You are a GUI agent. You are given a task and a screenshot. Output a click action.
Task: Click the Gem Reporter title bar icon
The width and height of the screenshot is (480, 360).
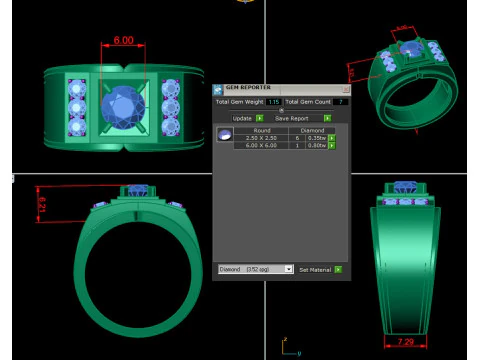pos(218,90)
